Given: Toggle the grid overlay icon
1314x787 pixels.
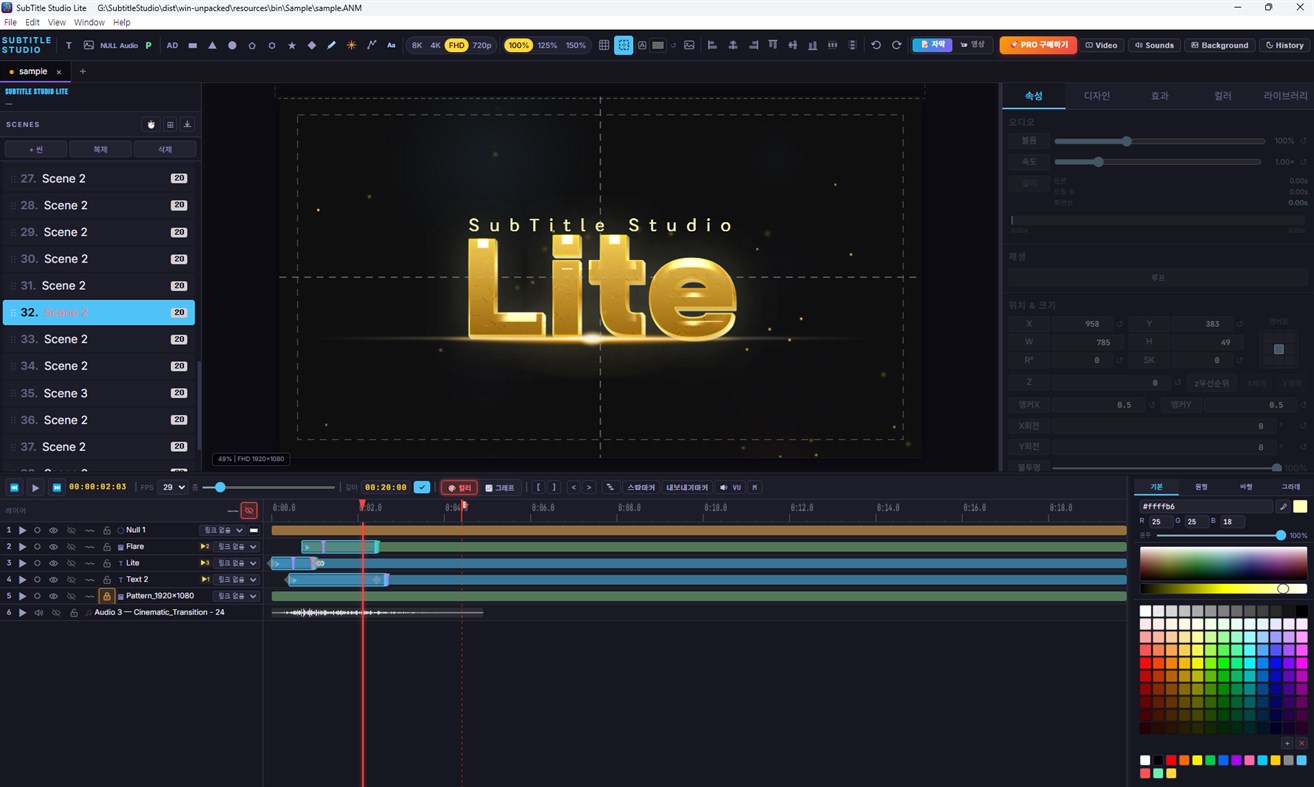Looking at the screenshot, I should click(604, 45).
